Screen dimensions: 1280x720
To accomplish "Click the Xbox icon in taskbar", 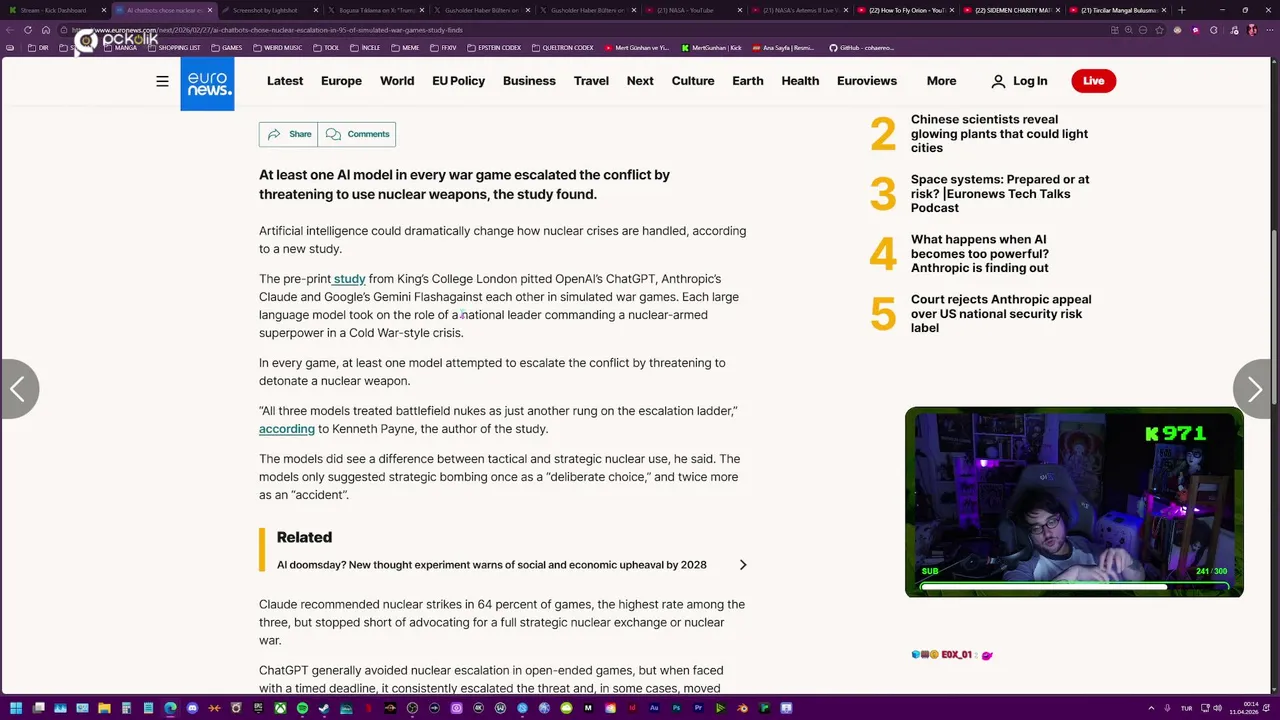I will [280, 708].
